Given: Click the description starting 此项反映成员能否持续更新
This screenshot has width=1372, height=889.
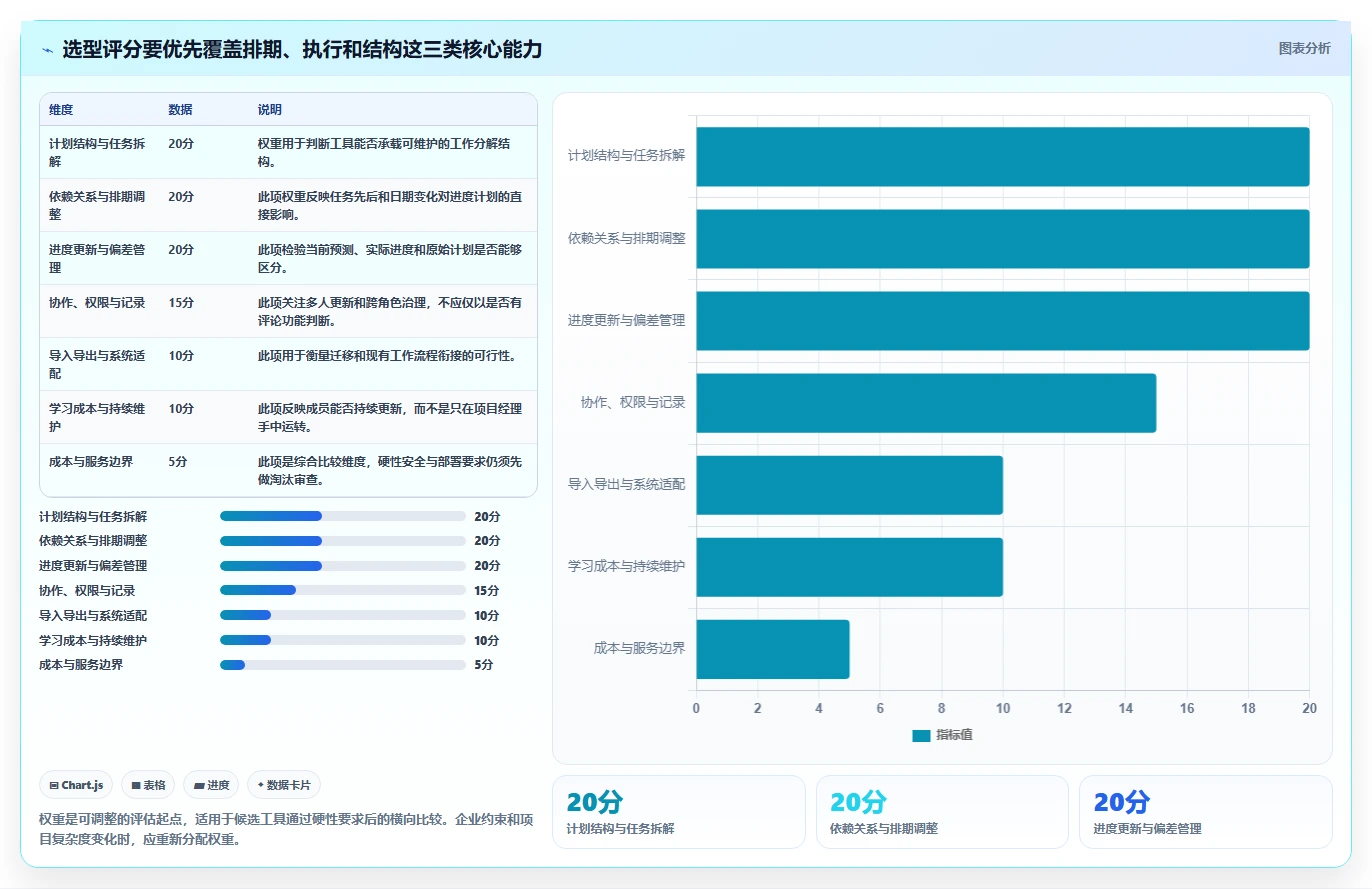Looking at the screenshot, I should tap(390, 417).
